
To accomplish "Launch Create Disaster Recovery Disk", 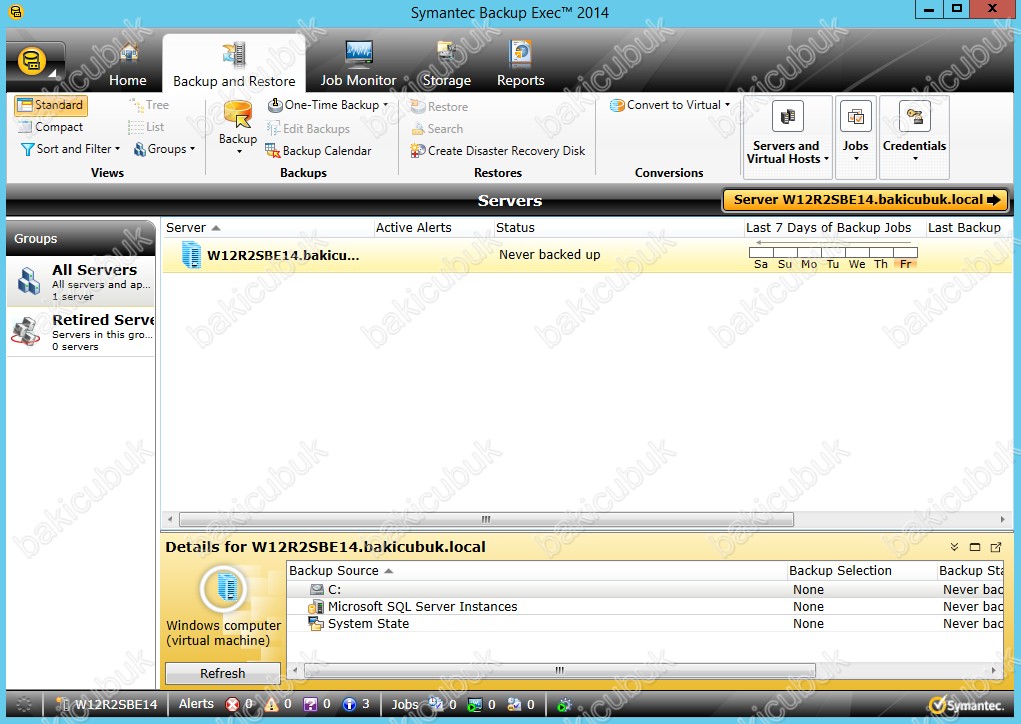I will [497, 151].
